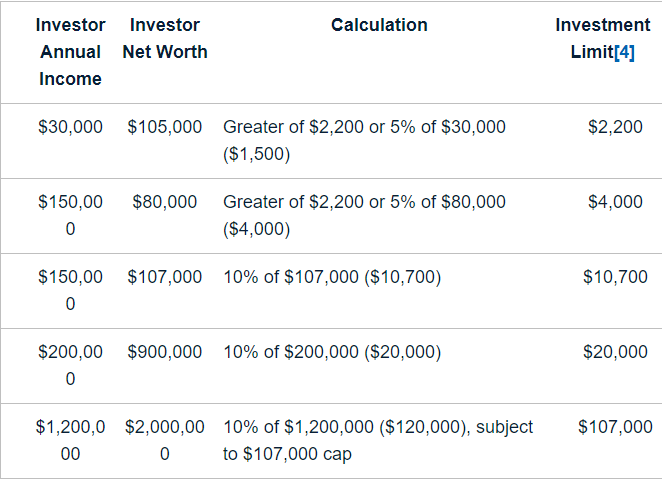This screenshot has width=662, height=479.
Task: Select the "10% of $200,000 ($20,000)" calculation
Action: click(x=332, y=352)
